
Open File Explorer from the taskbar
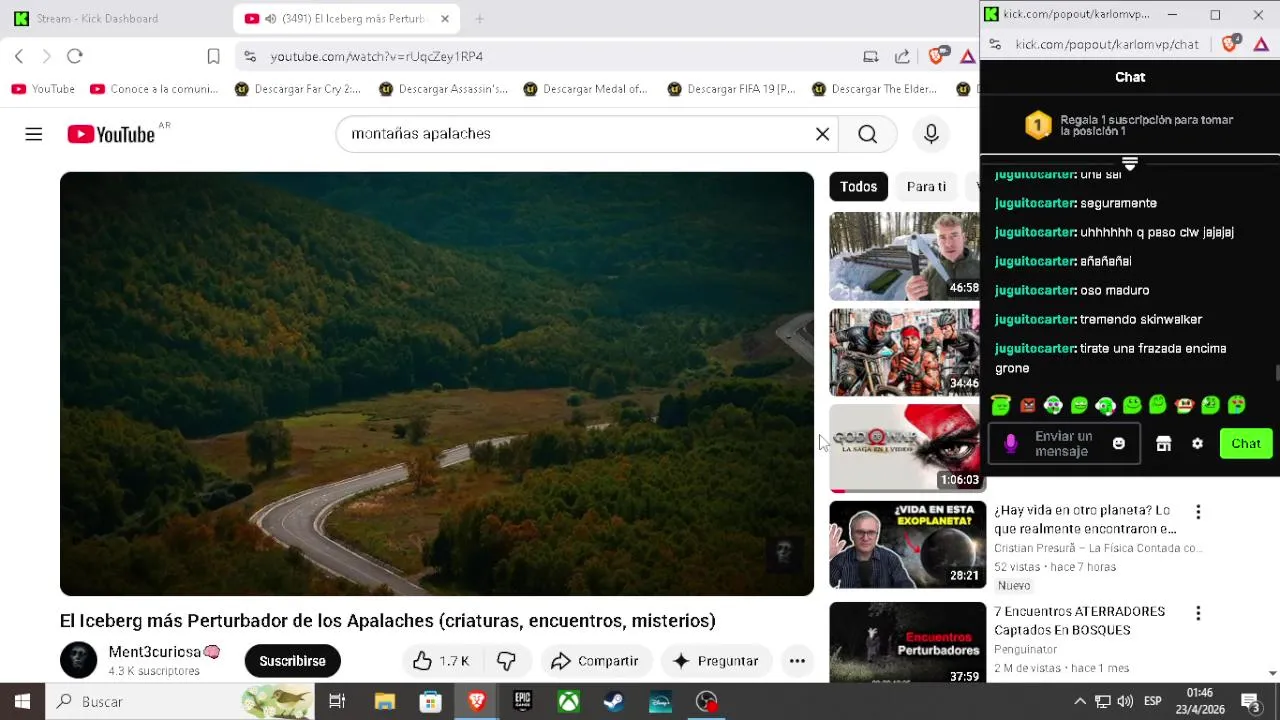pos(384,702)
